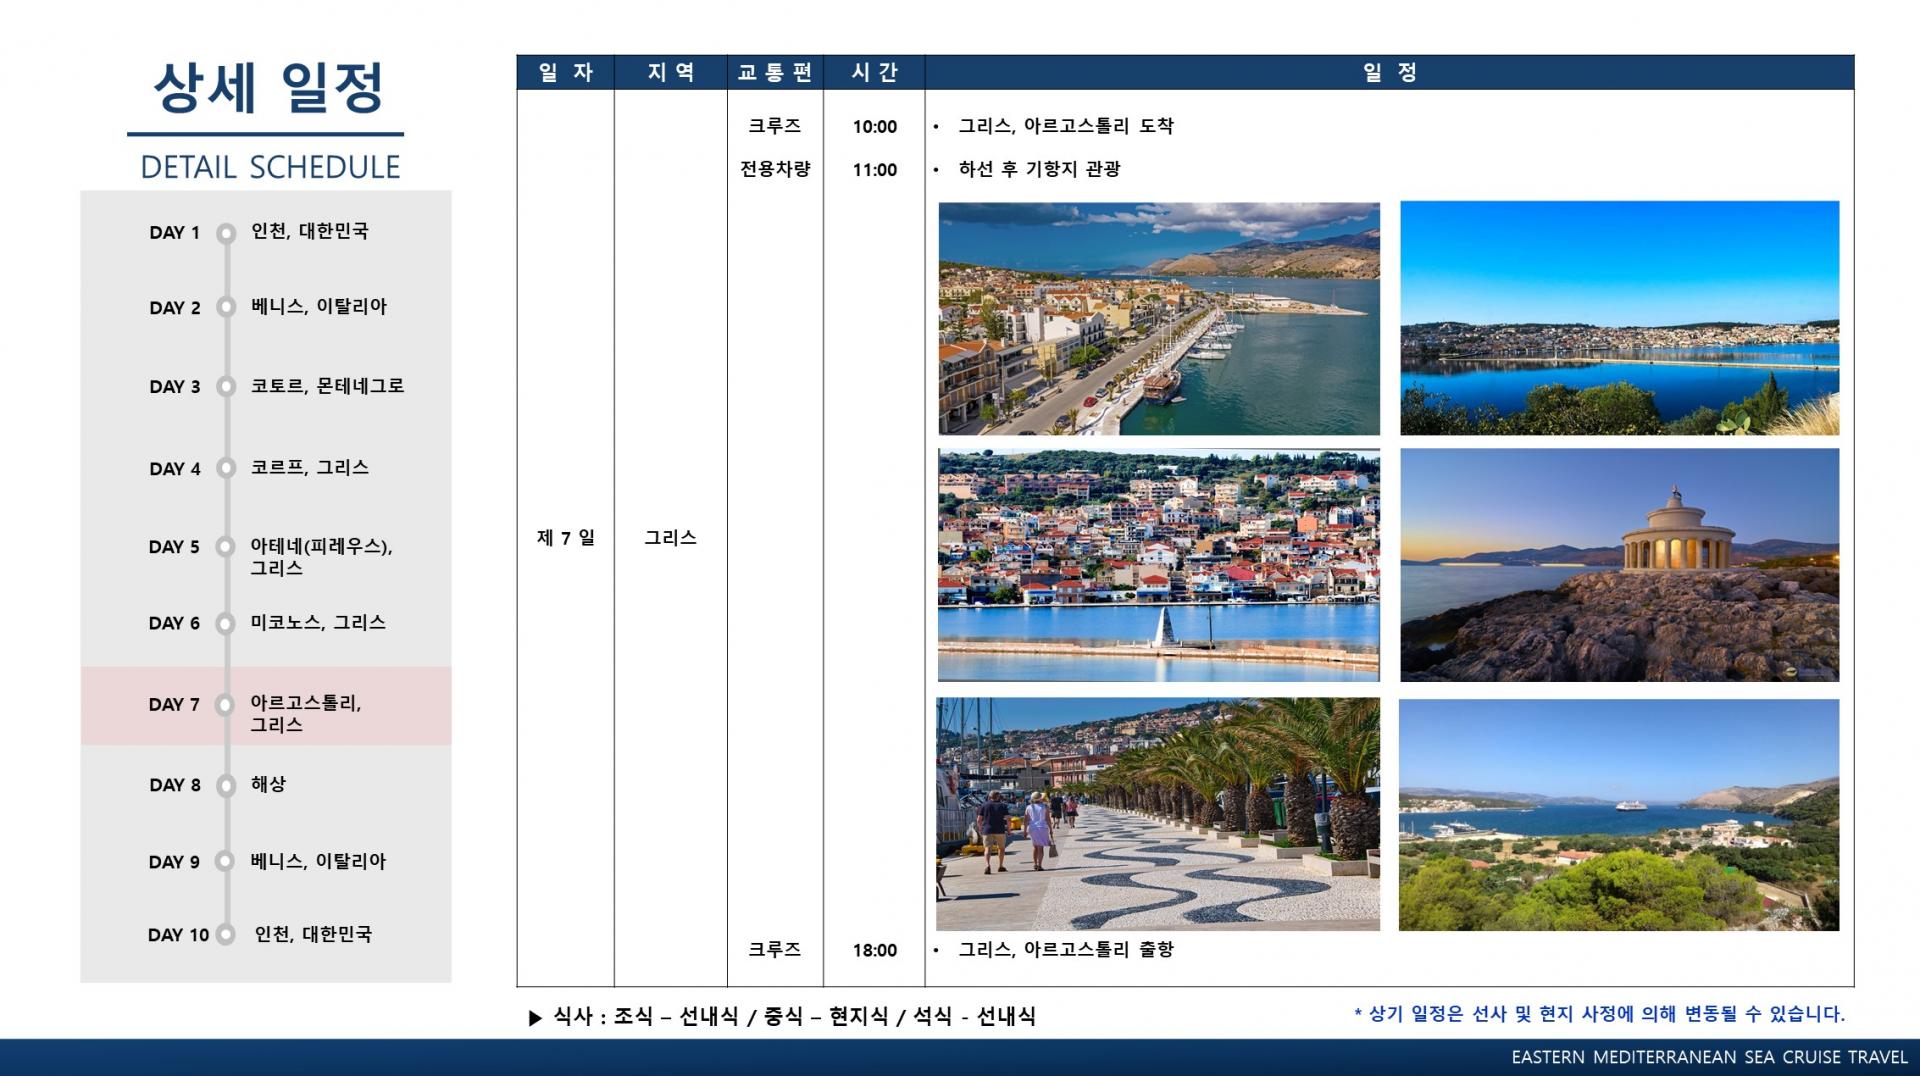This screenshot has height=1076, width=1920.
Task: Click the blue '상기 일정은' disclaimer note
Action: [1600, 1014]
